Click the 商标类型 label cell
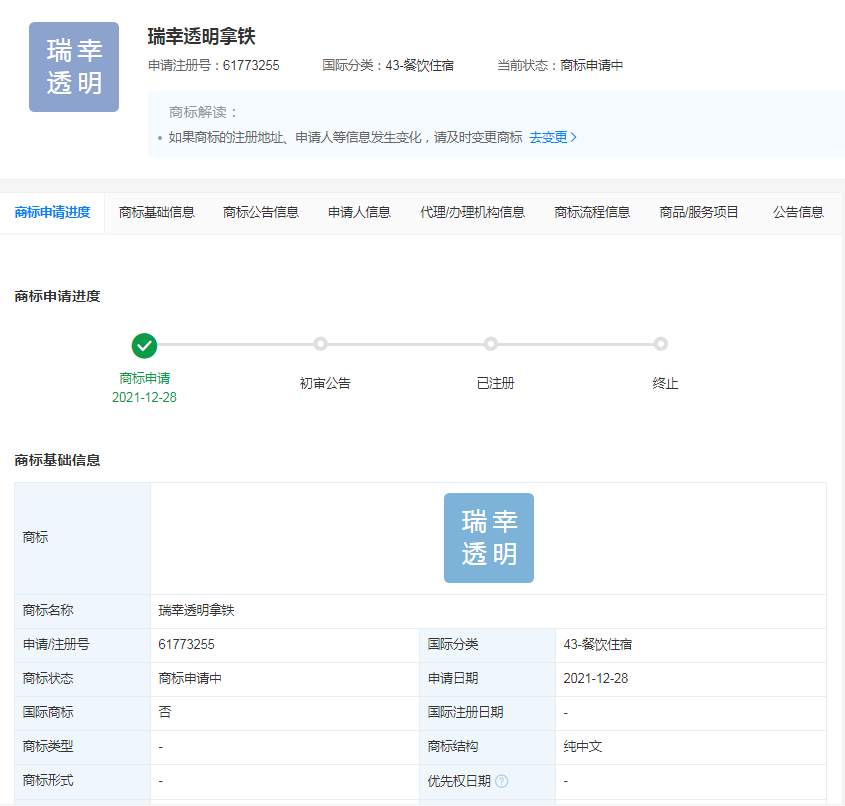845x806 pixels. click(82, 746)
